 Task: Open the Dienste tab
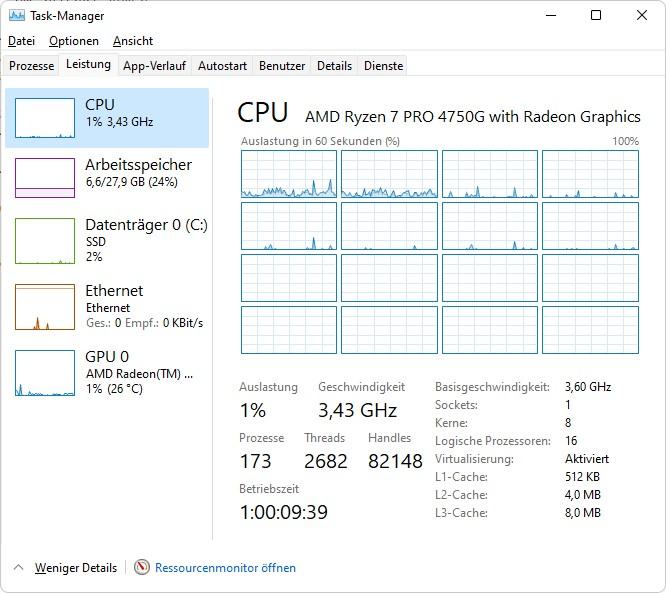pyautogui.click(x=383, y=66)
